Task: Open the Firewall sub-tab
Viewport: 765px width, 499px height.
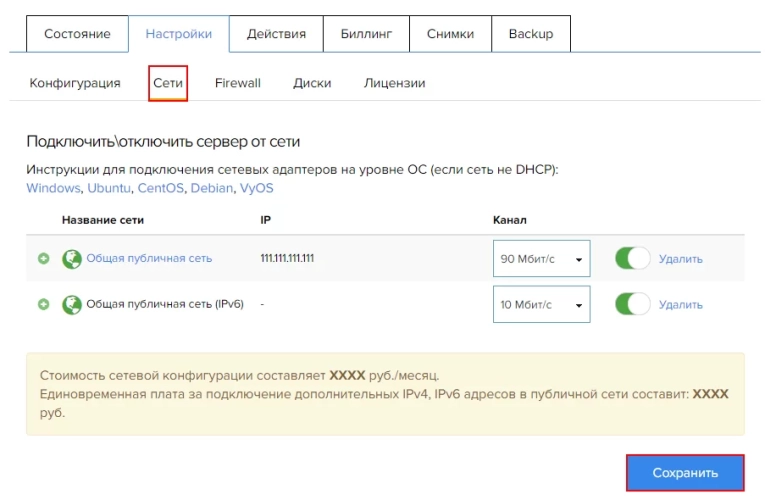Action: pos(238,83)
